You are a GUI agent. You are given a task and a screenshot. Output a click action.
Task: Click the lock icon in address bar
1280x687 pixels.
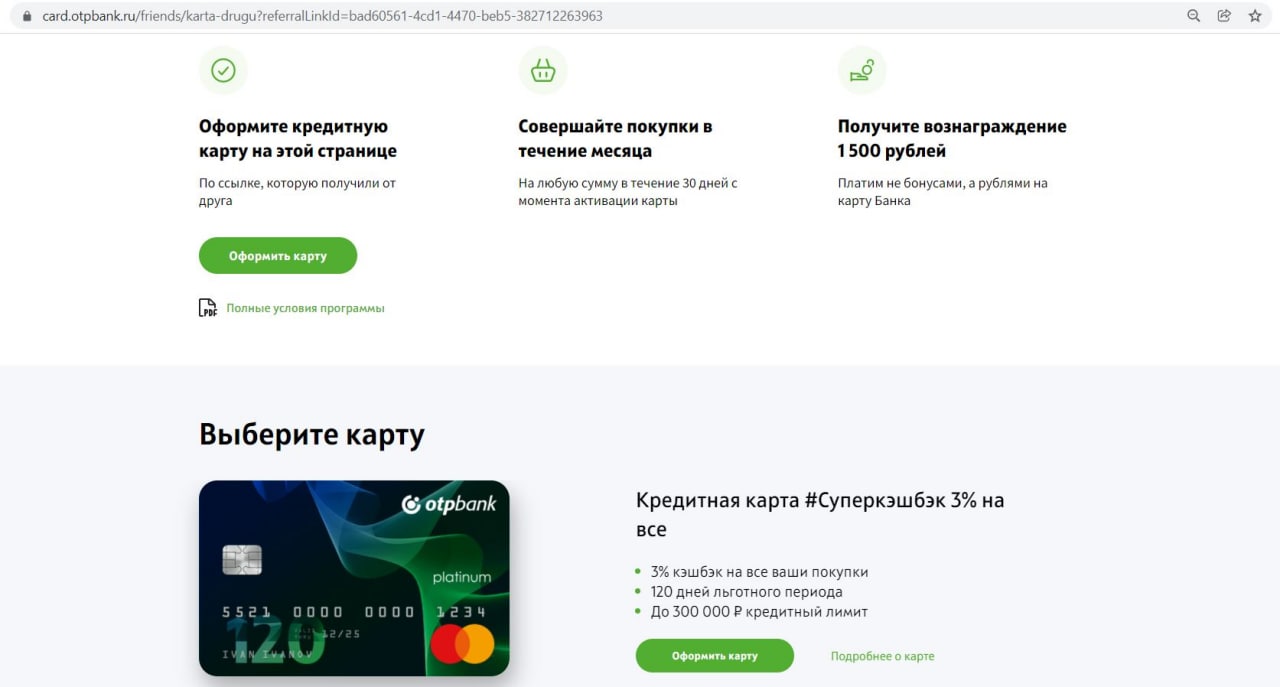click(27, 16)
